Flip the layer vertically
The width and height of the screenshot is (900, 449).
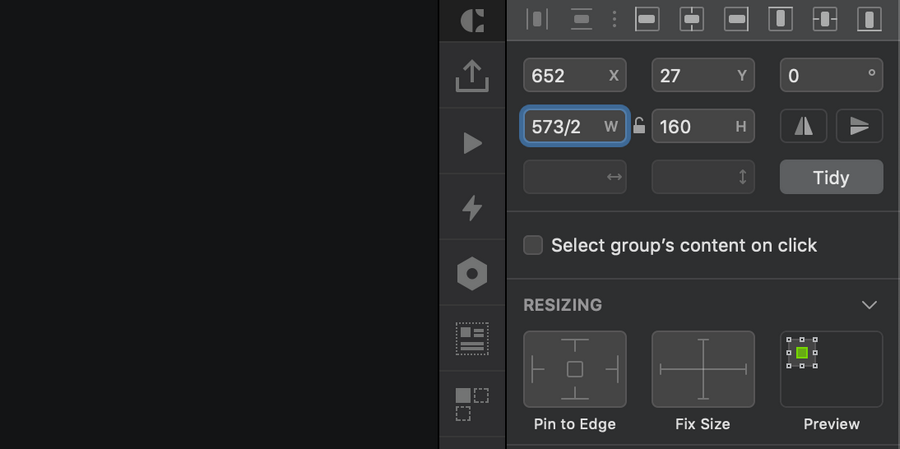[x=859, y=127]
